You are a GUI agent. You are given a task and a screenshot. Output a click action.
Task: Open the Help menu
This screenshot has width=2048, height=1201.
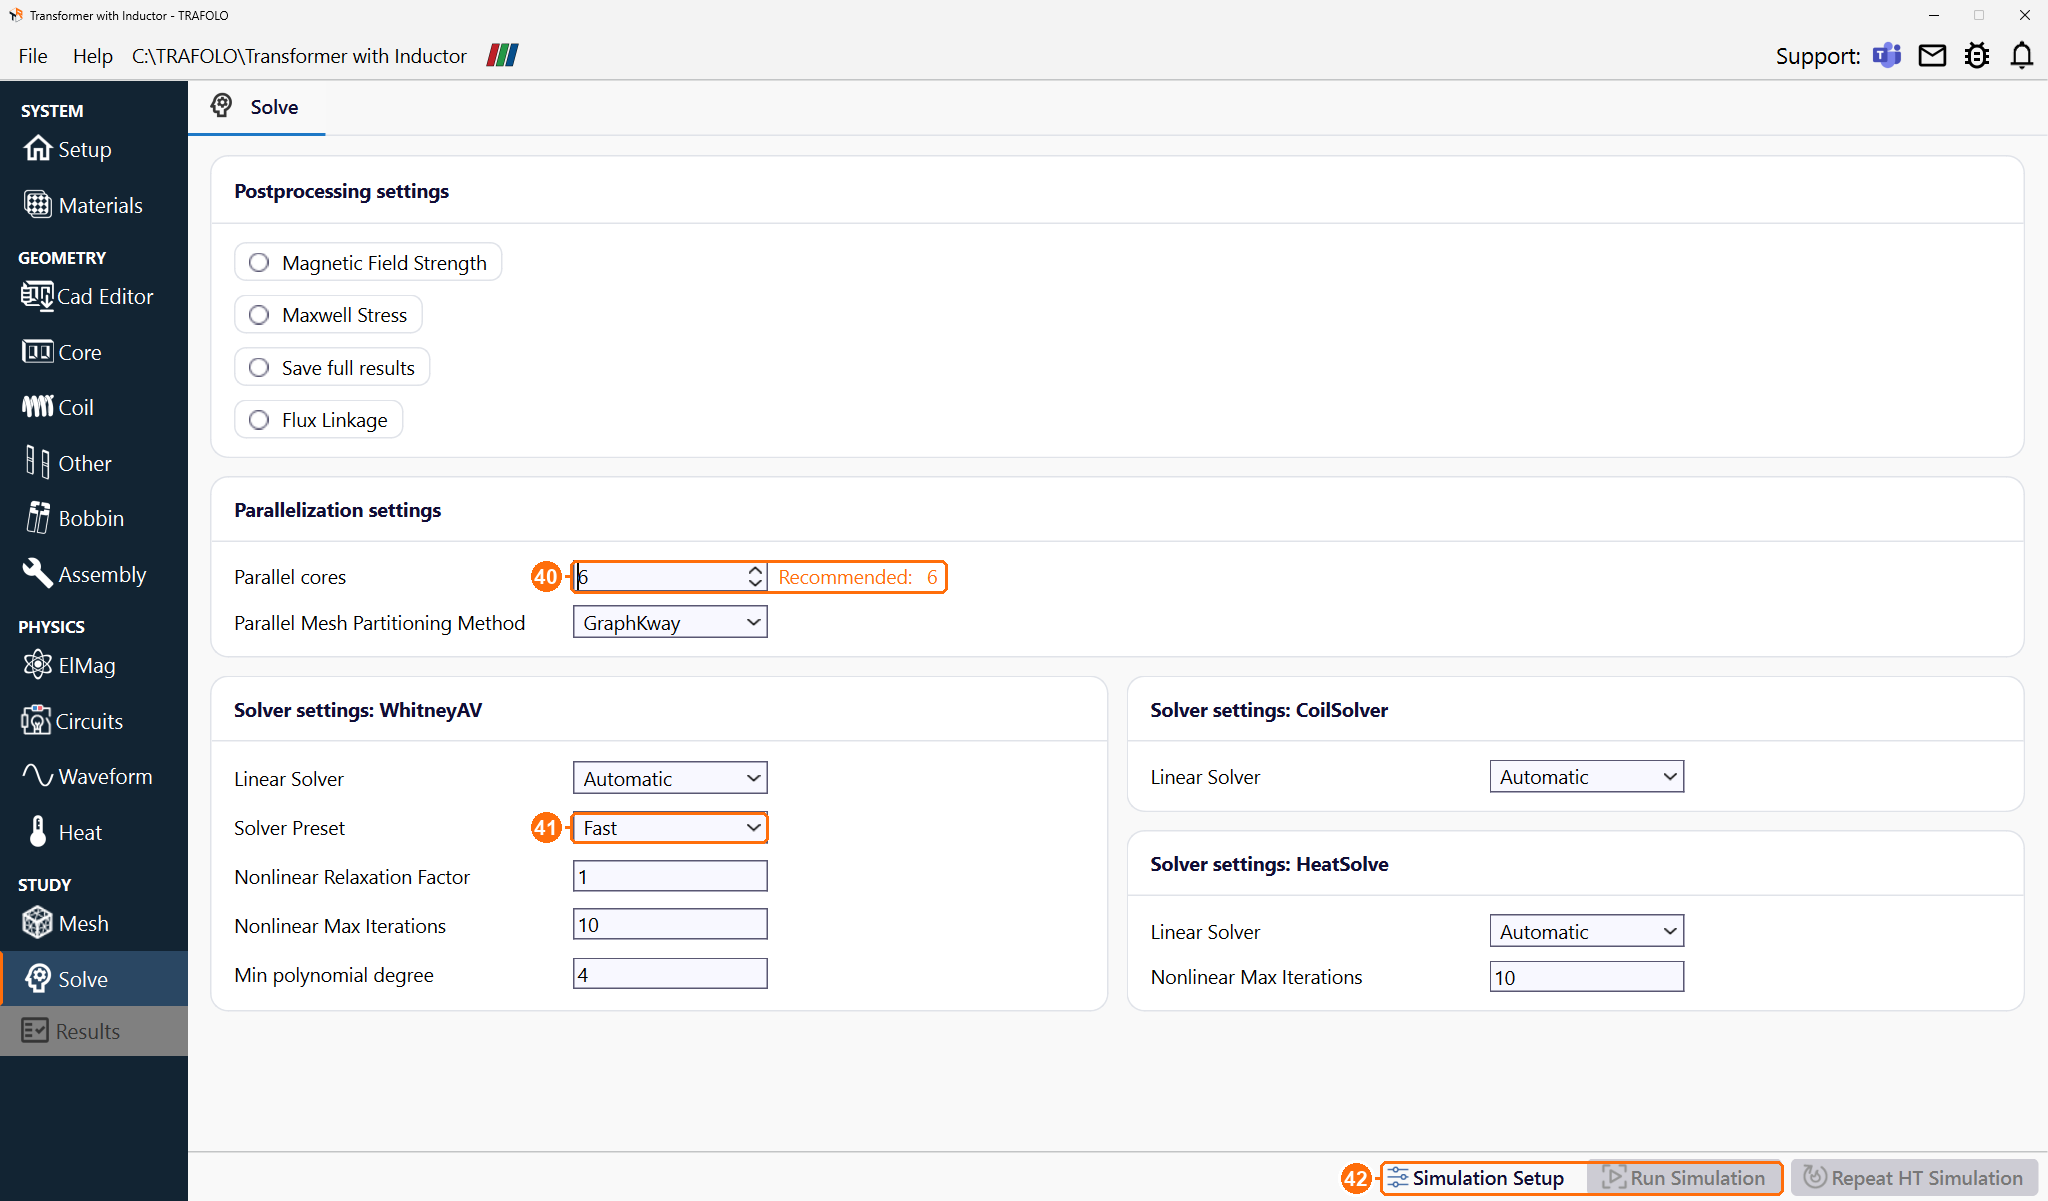coord(92,56)
